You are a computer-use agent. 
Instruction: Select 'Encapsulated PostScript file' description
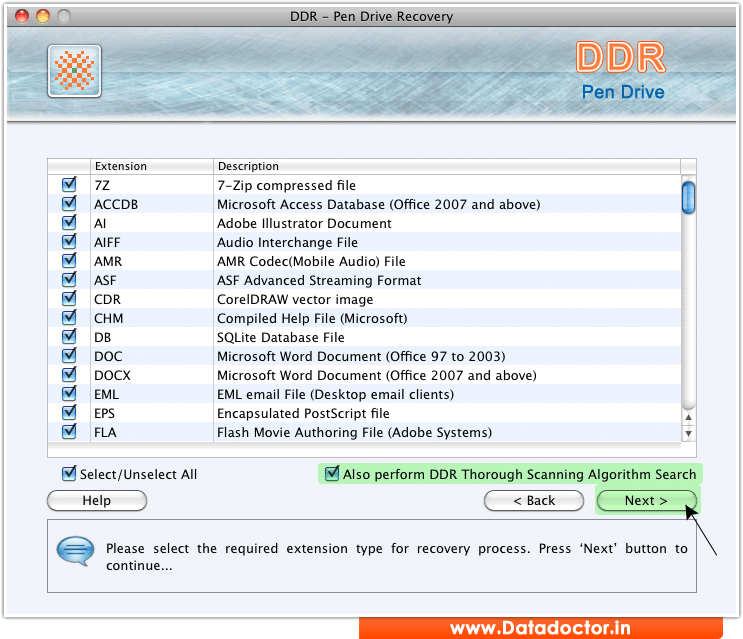point(303,413)
